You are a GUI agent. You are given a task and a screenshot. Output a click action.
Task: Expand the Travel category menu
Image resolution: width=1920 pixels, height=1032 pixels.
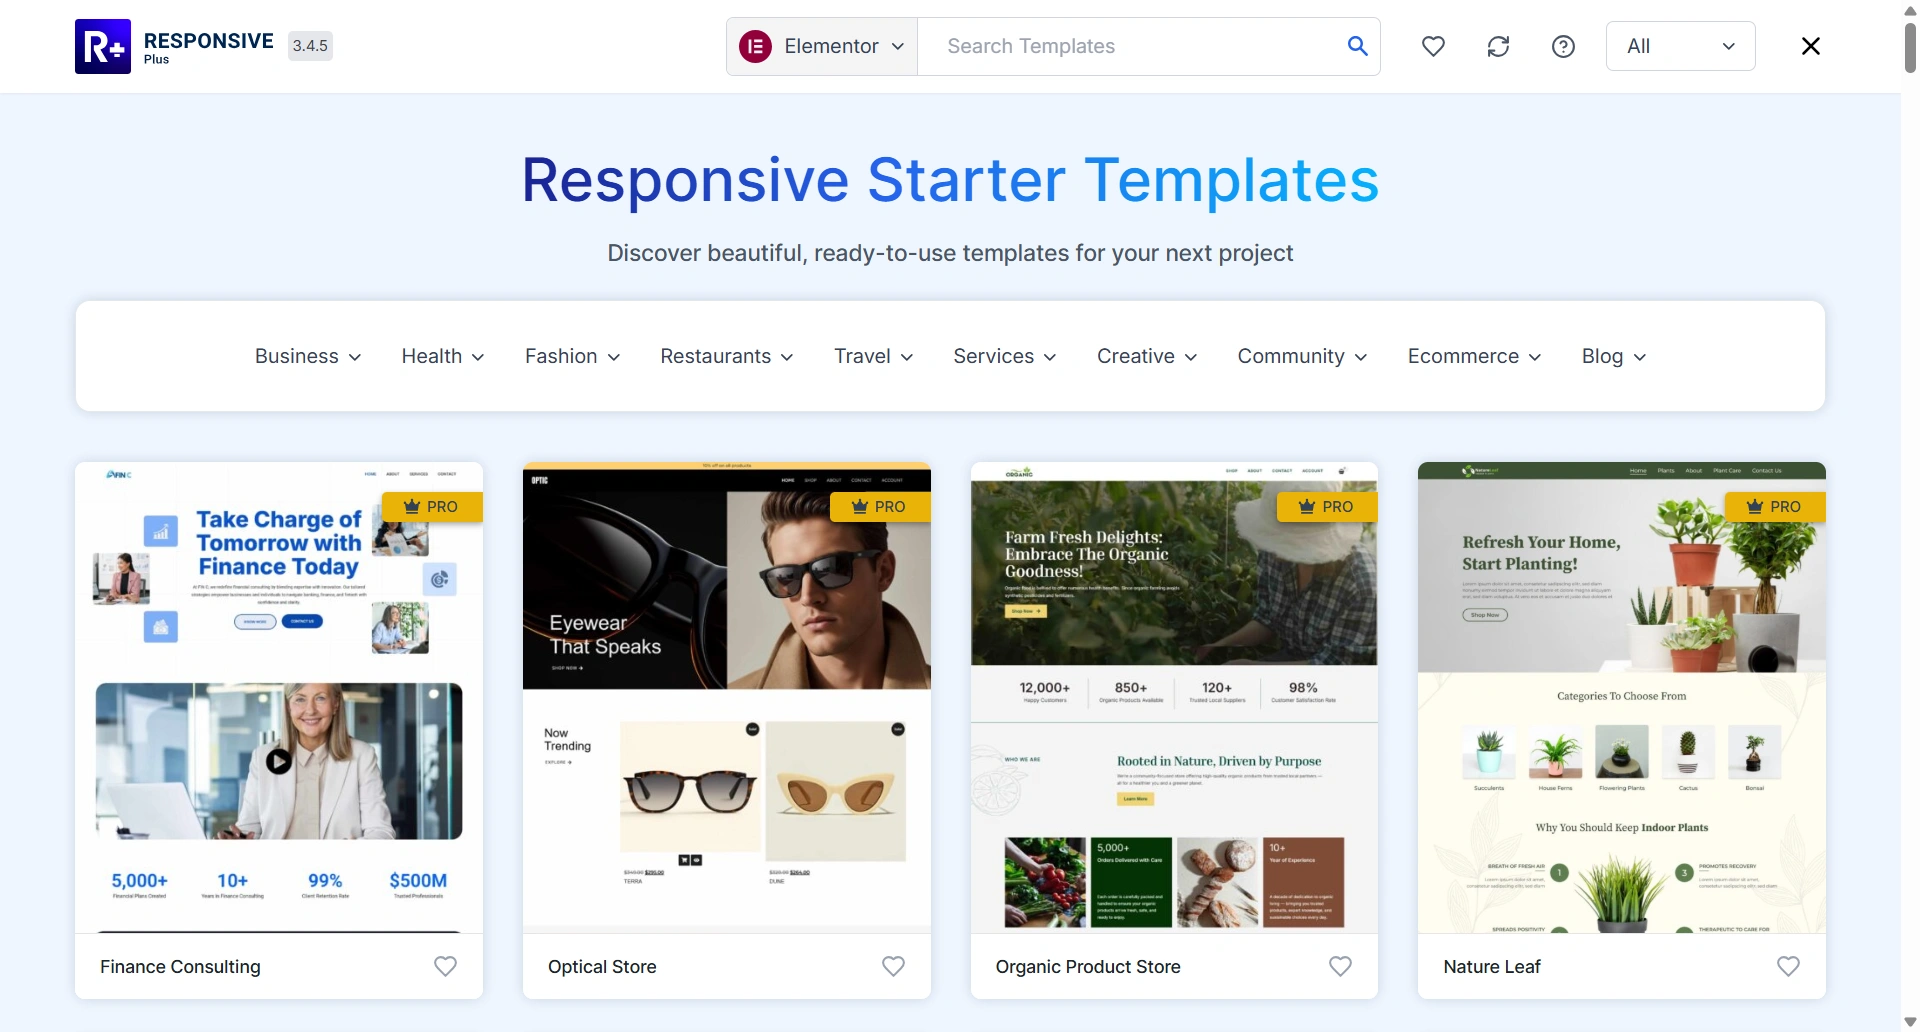(x=874, y=356)
